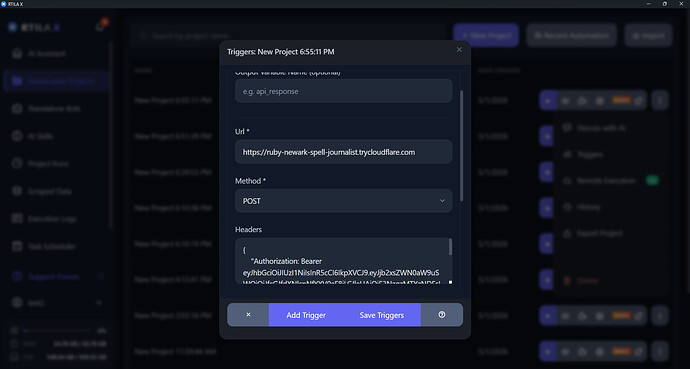This screenshot has width=690, height=369.
Task: Minimize the RTILA X window
Action: click(x=649, y=4)
